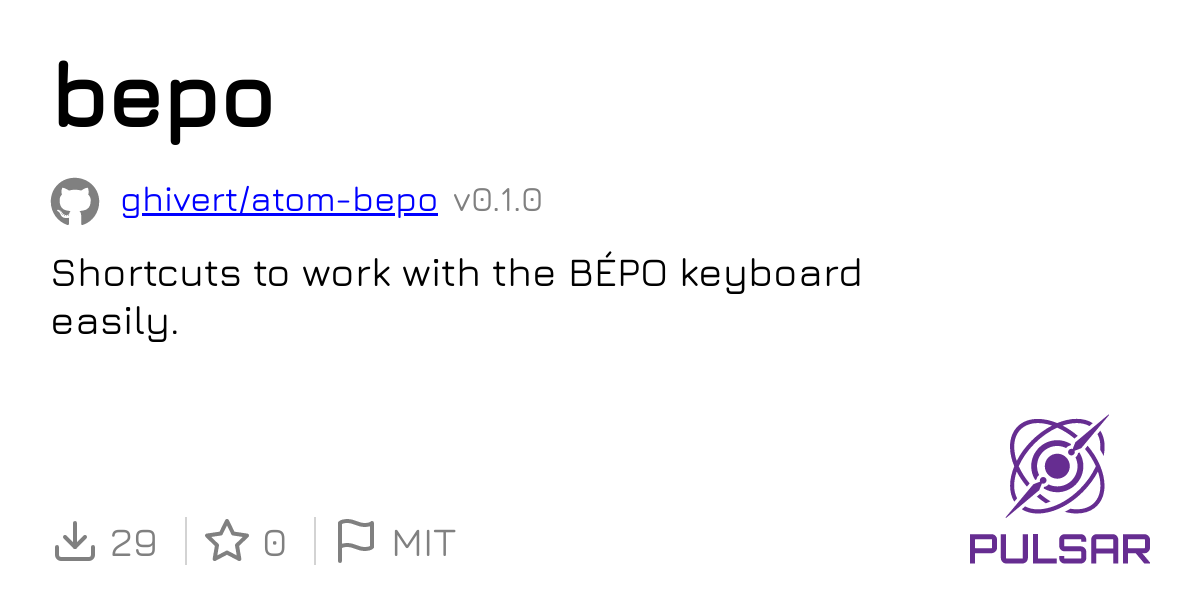Screen dimensions: 1200x600
Task: Click the divider between downloads and stars
Action: (x=186, y=542)
